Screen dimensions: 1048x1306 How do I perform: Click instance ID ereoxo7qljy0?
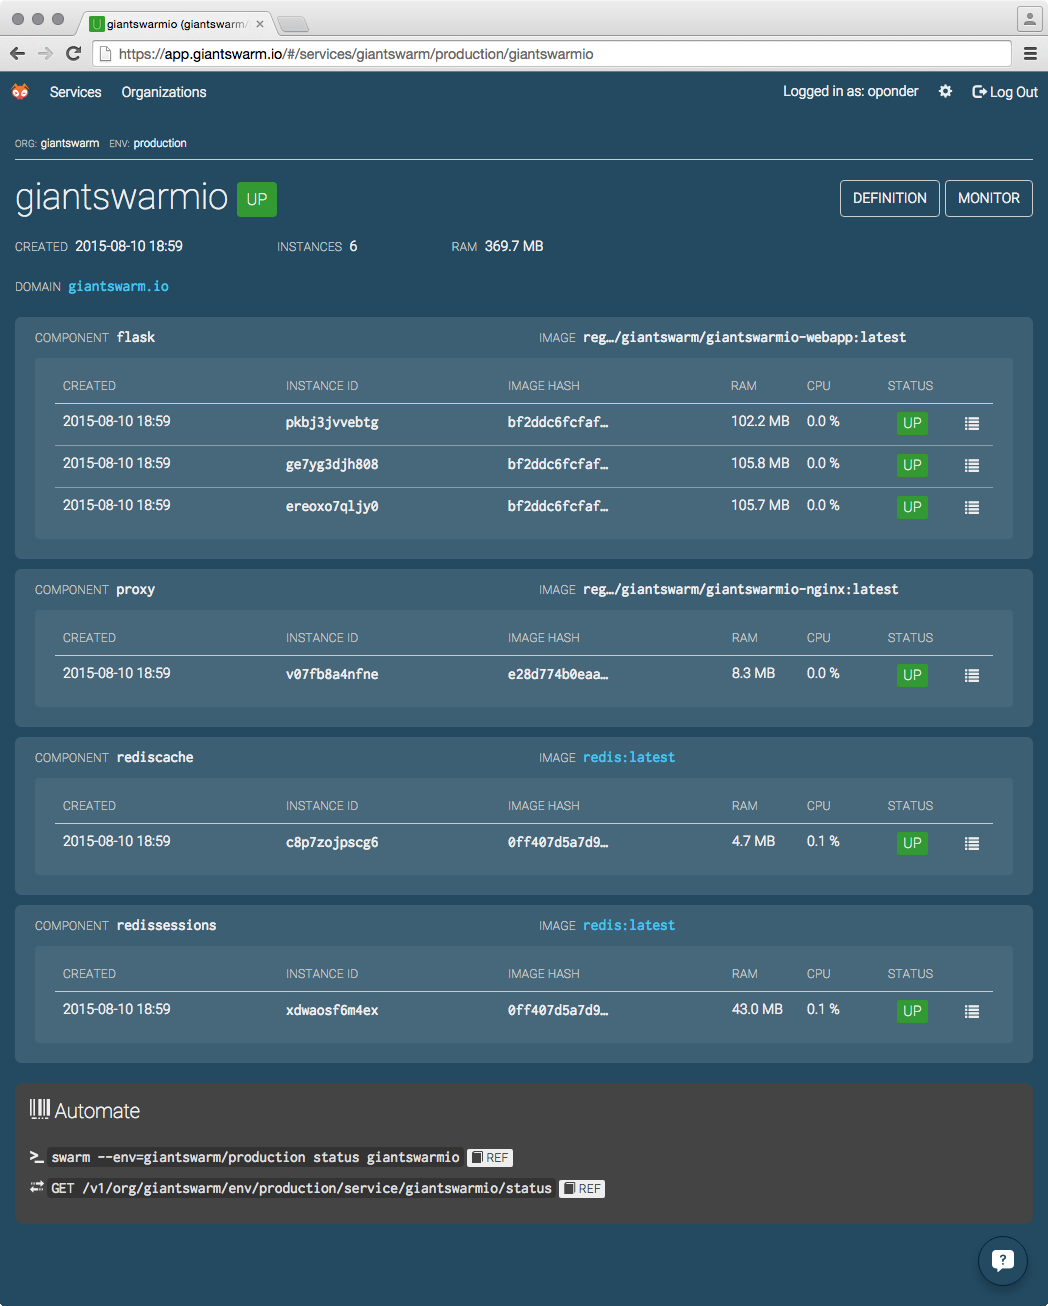[x=332, y=506]
